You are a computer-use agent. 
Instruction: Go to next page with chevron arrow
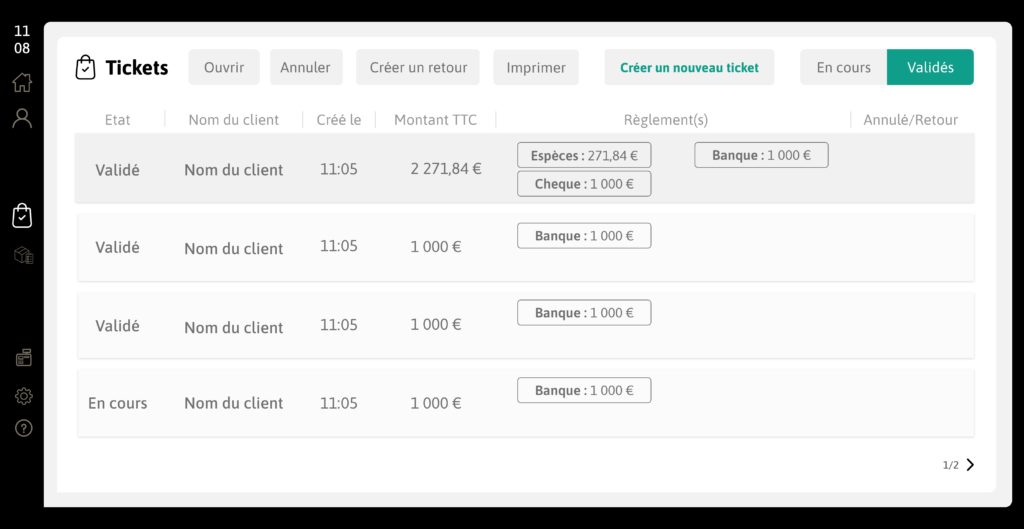coord(970,464)
